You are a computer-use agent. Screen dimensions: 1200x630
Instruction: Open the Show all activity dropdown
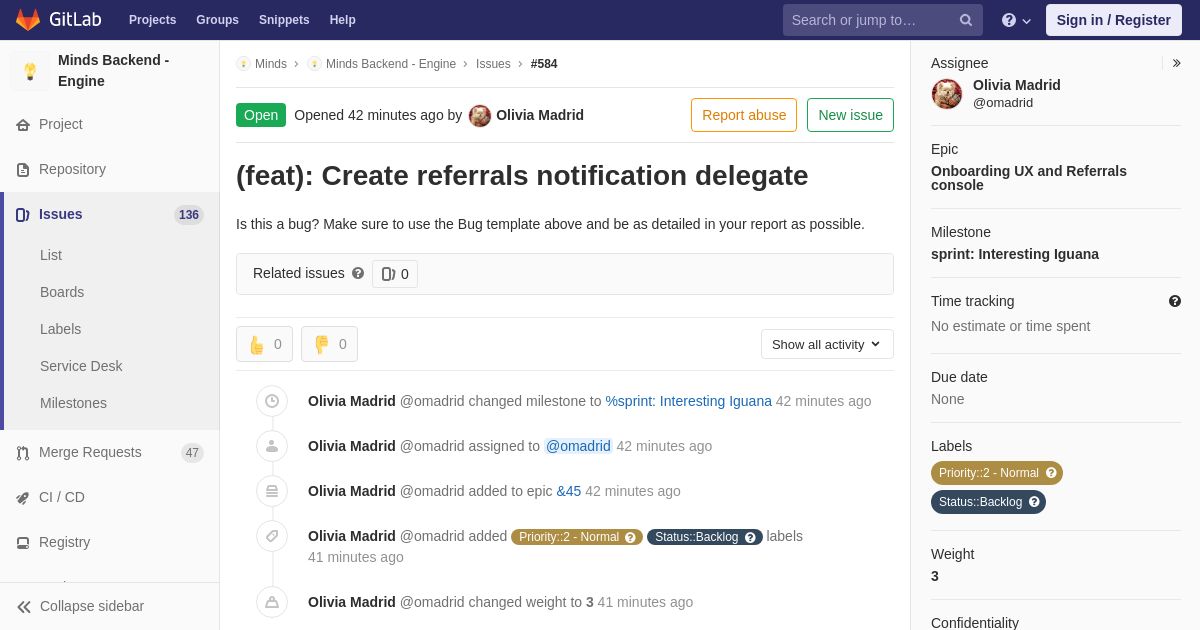827,344
